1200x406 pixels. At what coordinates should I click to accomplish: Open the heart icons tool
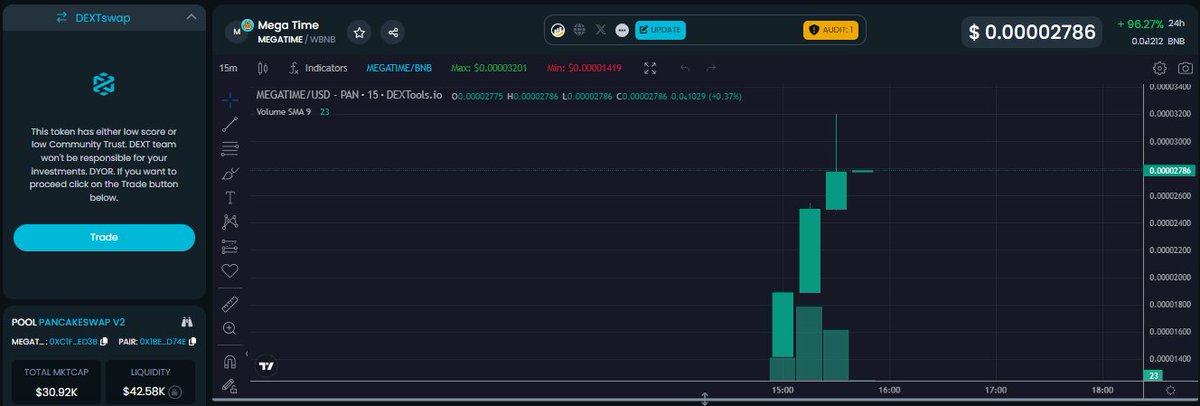tap(230, 270)
